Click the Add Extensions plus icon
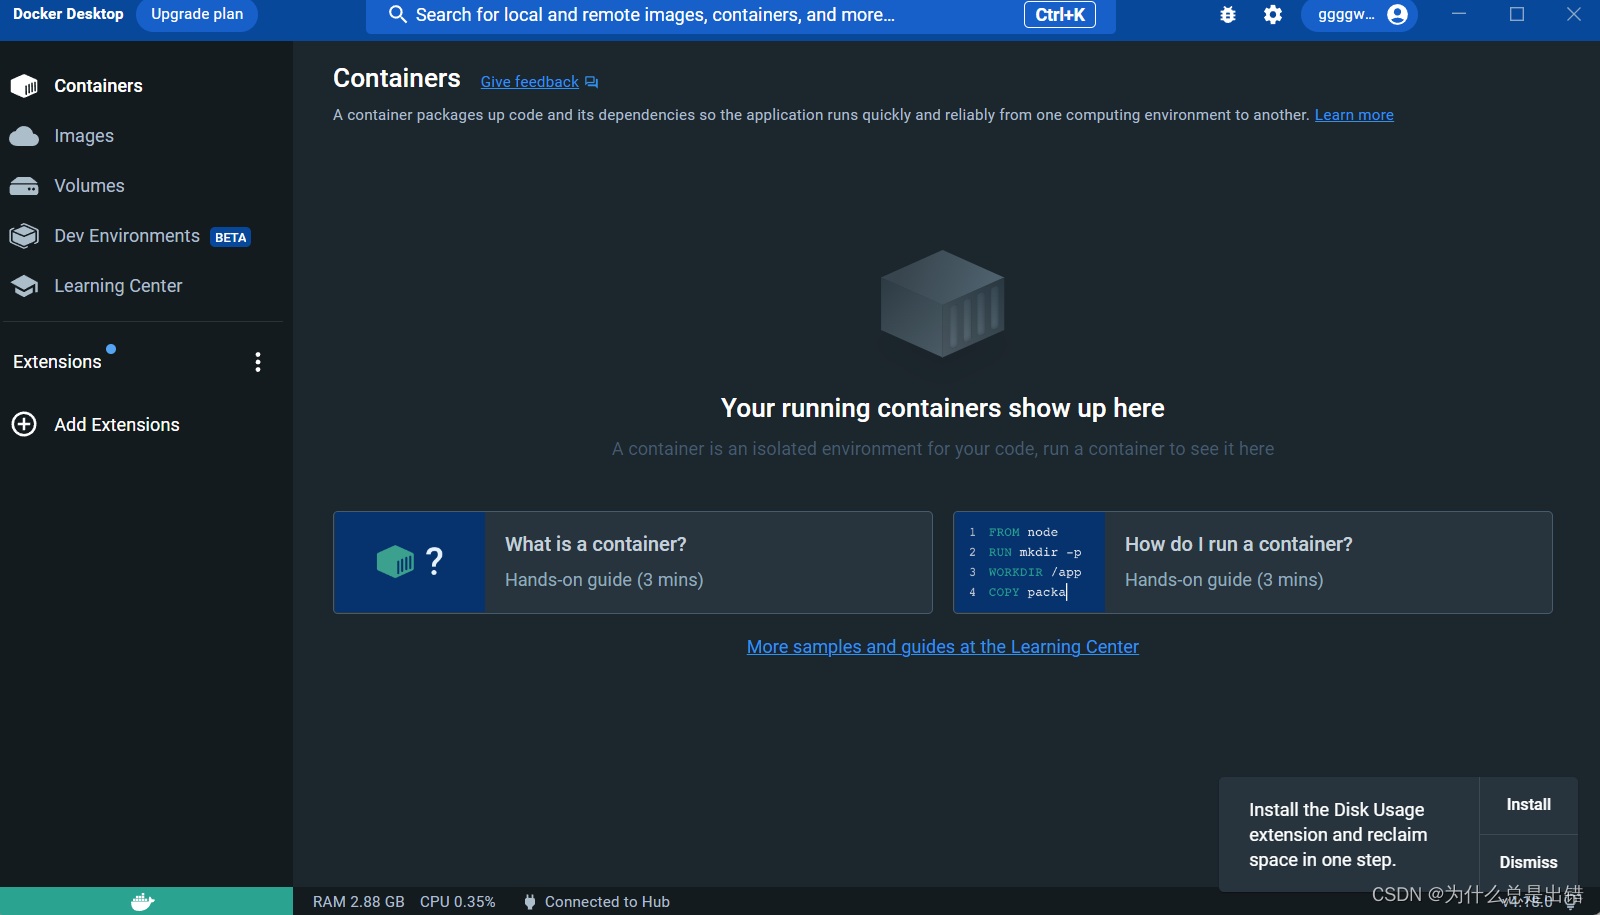The width and height of the screenshot is (1600, 915). tap(24, 424)
